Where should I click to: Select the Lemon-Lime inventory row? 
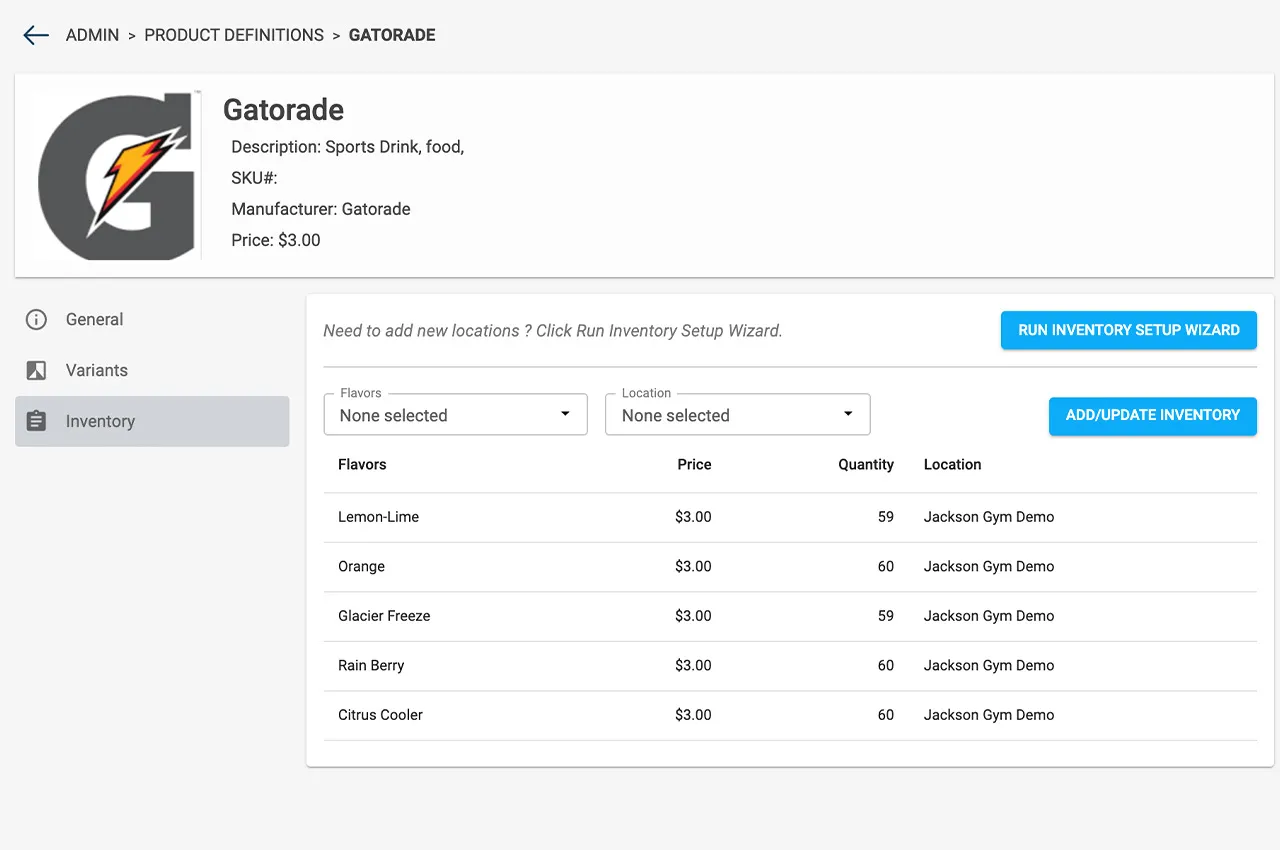tap(700, 517)
